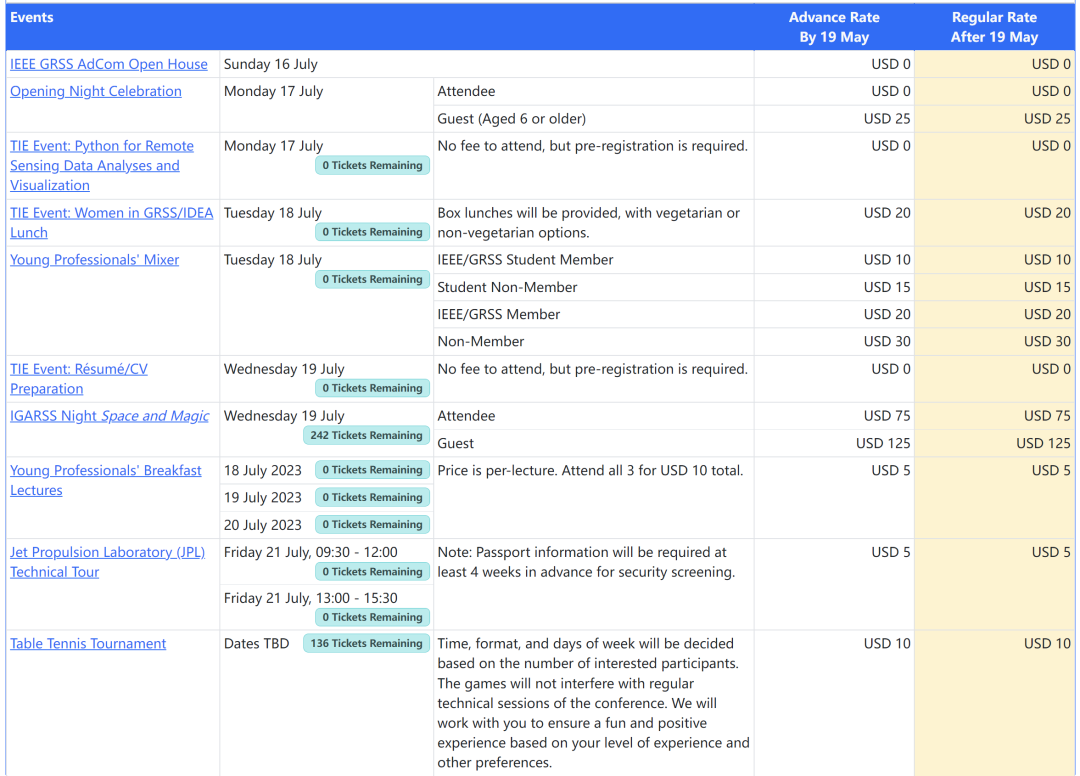Click 0 Tickets Remaining badge for 20 July 2023
1080x776 pixels.
click(x=373, y=524)
